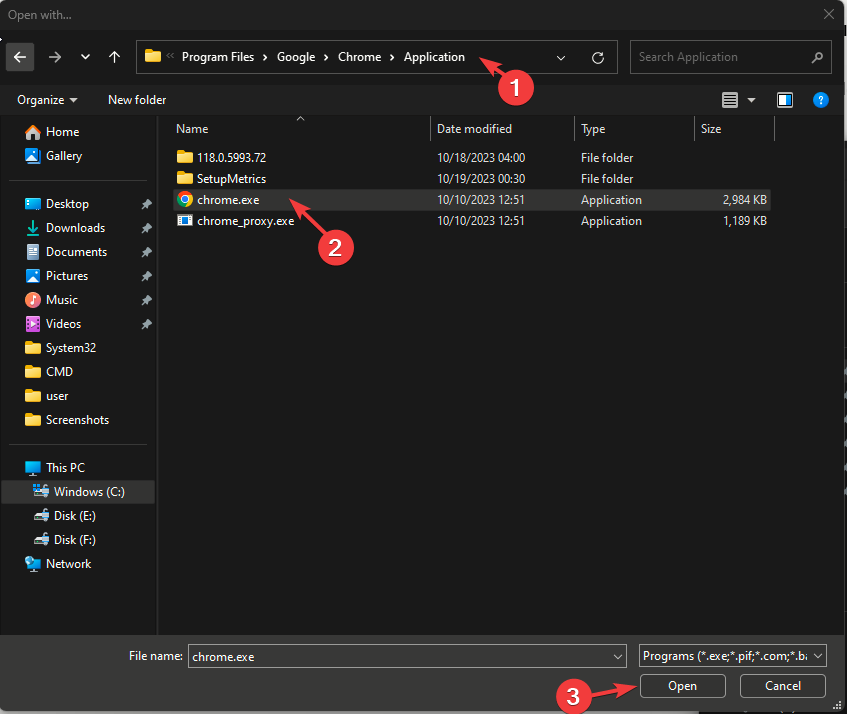This screenshot has height=714, width=847.
Task: Toggle the preview pane
Action: point(784,100)
